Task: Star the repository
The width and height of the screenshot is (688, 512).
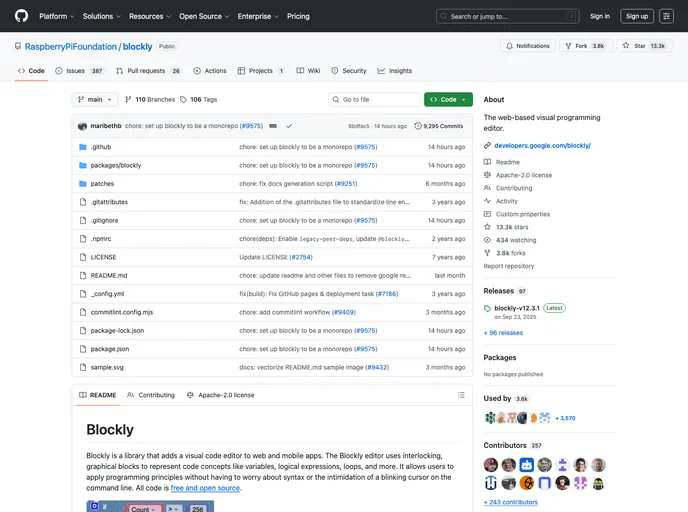Action: pyautogui.click(x=645, y=46)
